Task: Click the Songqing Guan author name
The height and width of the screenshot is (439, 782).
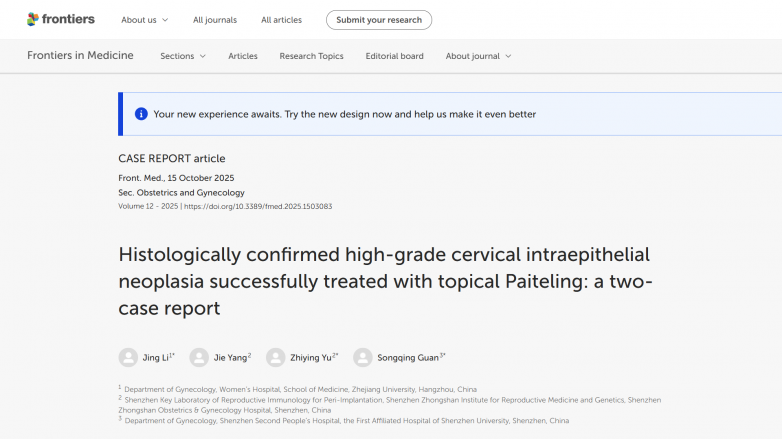Action: tap(408, 357)
